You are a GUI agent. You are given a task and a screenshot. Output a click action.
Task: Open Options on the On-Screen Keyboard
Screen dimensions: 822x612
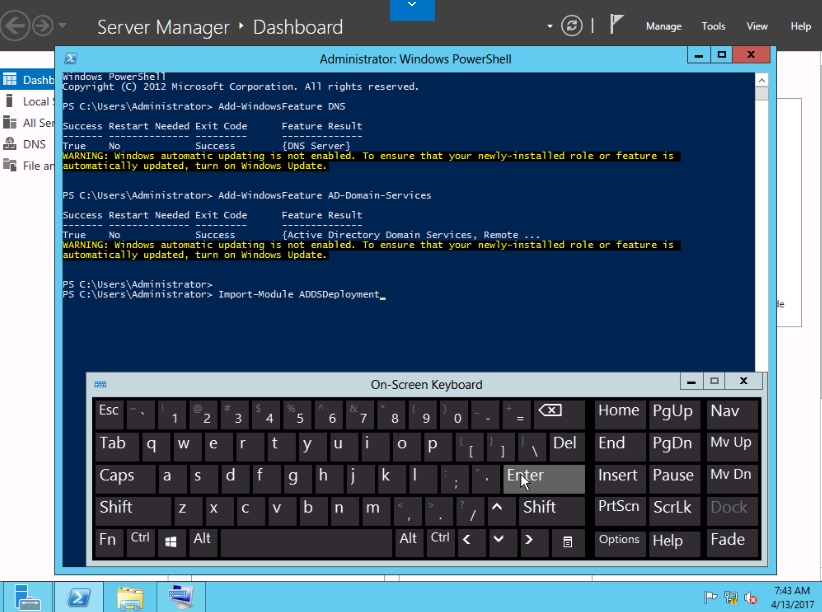point(620,542)
